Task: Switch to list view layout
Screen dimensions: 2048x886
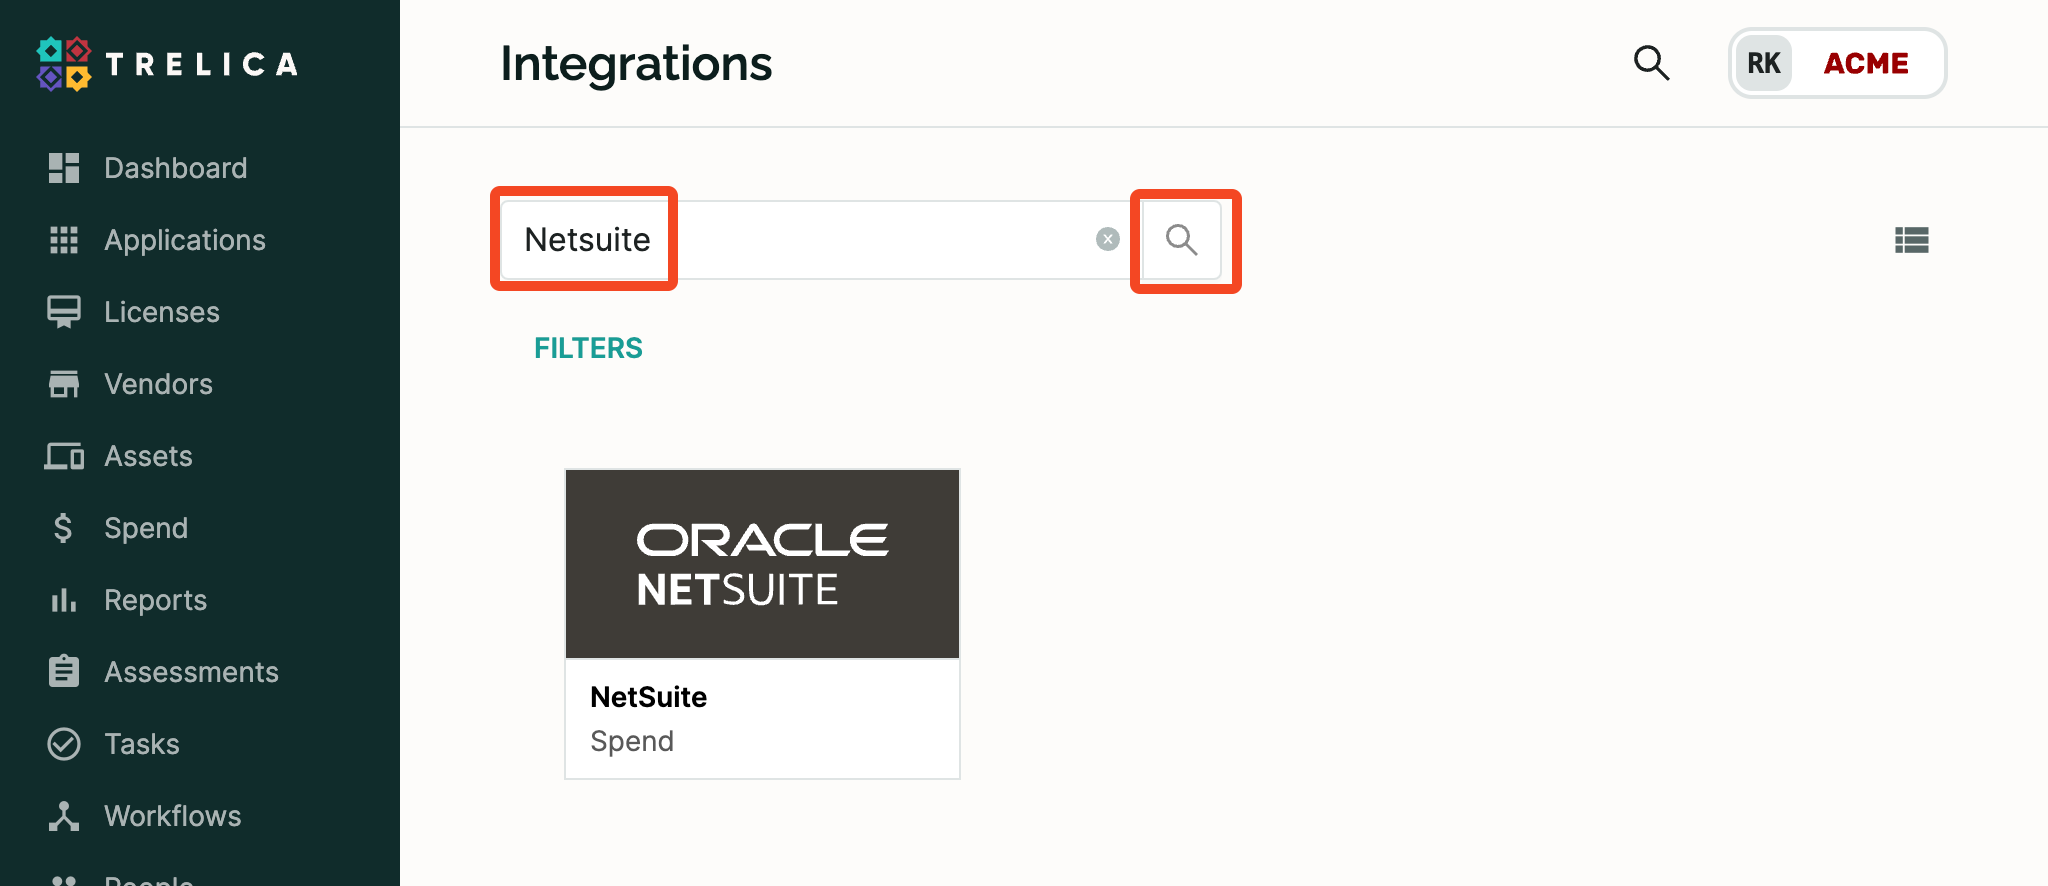Action: point(1912,240)
